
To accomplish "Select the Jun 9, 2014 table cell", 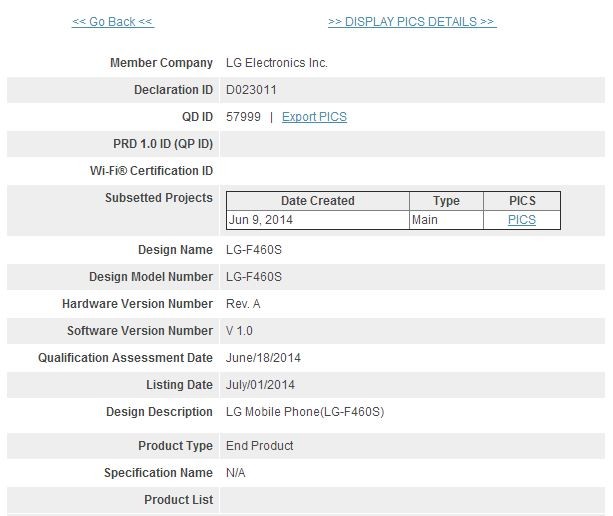I will (317, 220).
